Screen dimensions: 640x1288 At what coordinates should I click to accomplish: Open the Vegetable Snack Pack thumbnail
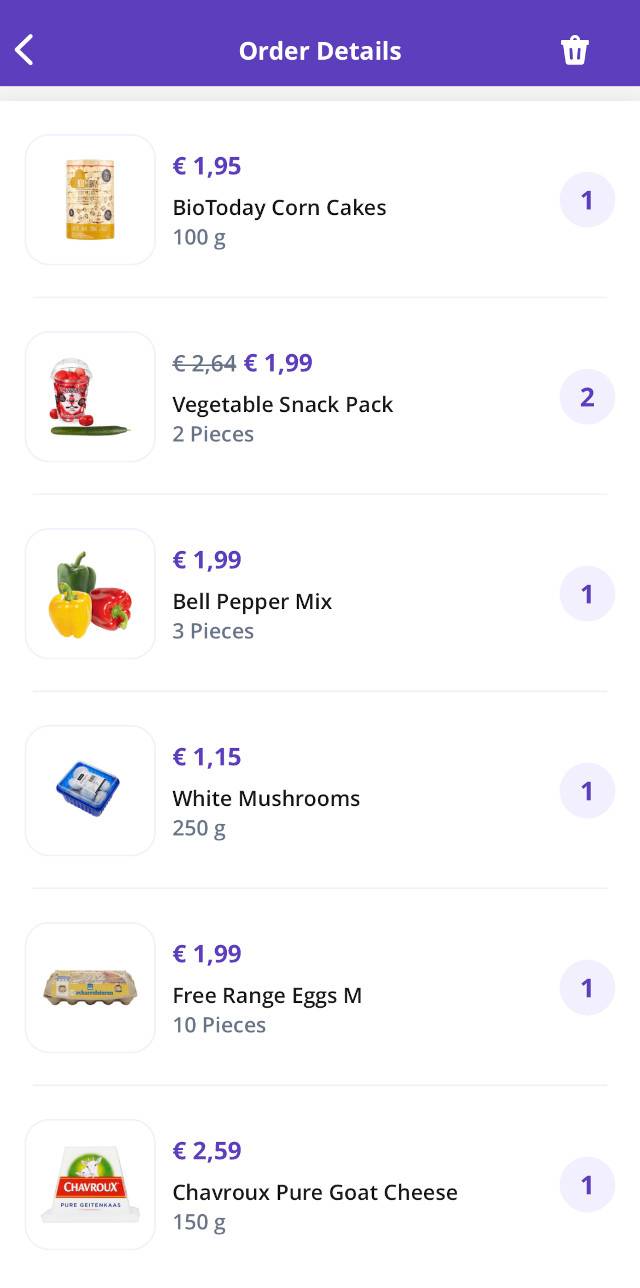tap(90, 397)
